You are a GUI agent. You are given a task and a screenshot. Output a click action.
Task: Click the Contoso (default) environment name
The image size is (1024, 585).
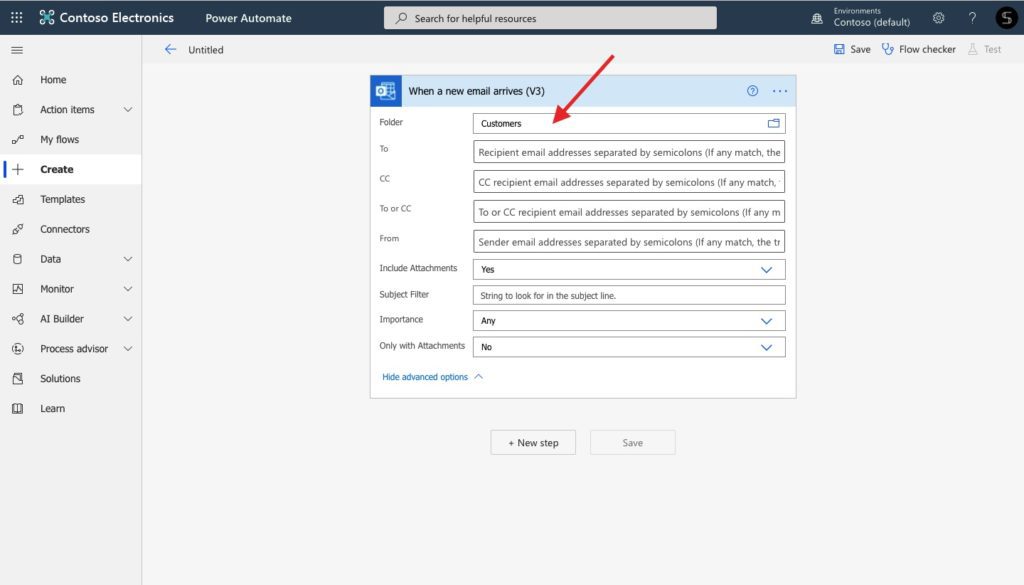(871, 22)
